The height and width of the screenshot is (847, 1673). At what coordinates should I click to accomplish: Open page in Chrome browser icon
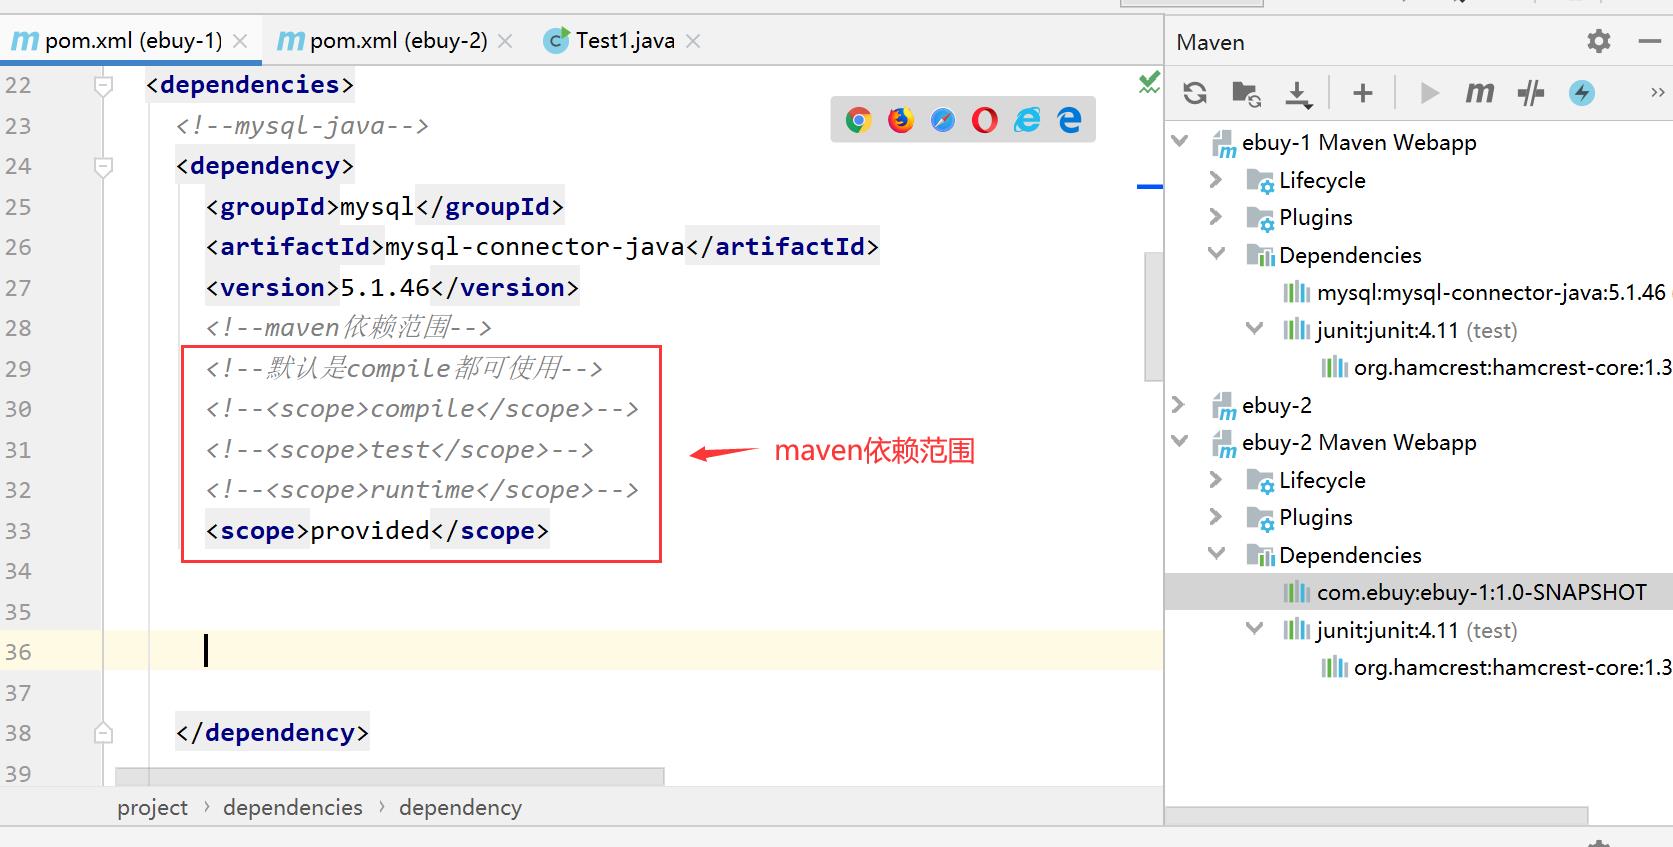pos(858,120)
